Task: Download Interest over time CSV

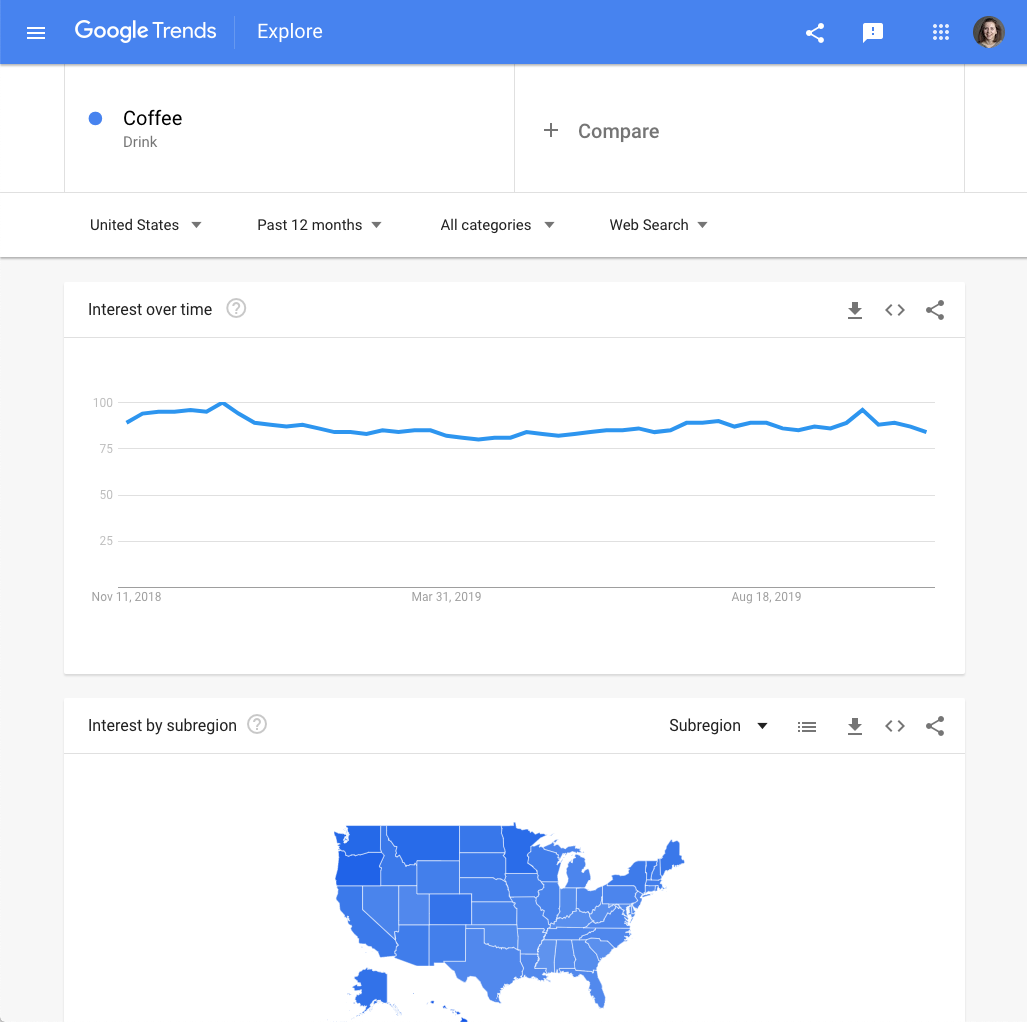Action: coord(855,310)
